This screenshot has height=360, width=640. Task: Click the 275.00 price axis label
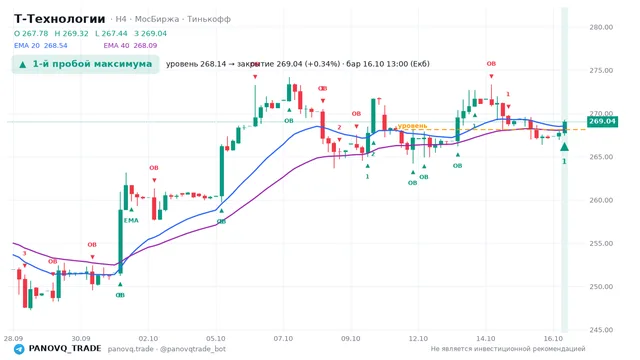click(601, 71)
